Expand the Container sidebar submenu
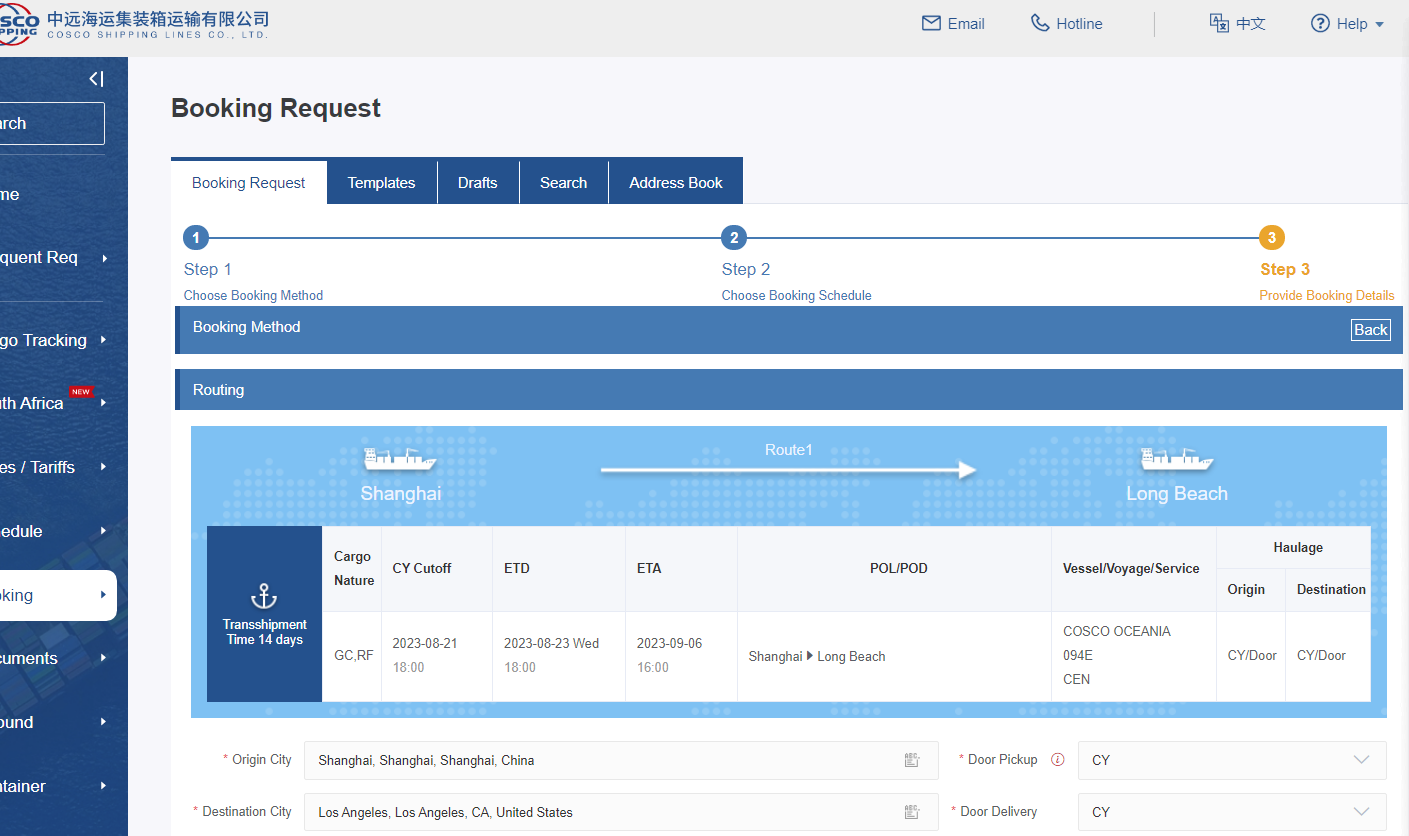The image size is (1409, 836). click(104, 786)
